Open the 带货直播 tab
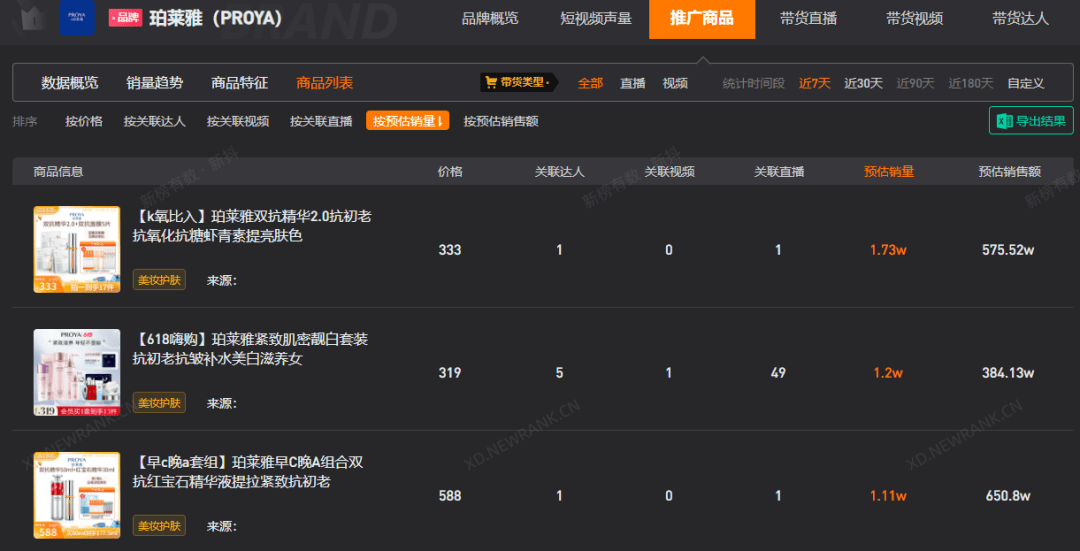 [x=808, y=19]
